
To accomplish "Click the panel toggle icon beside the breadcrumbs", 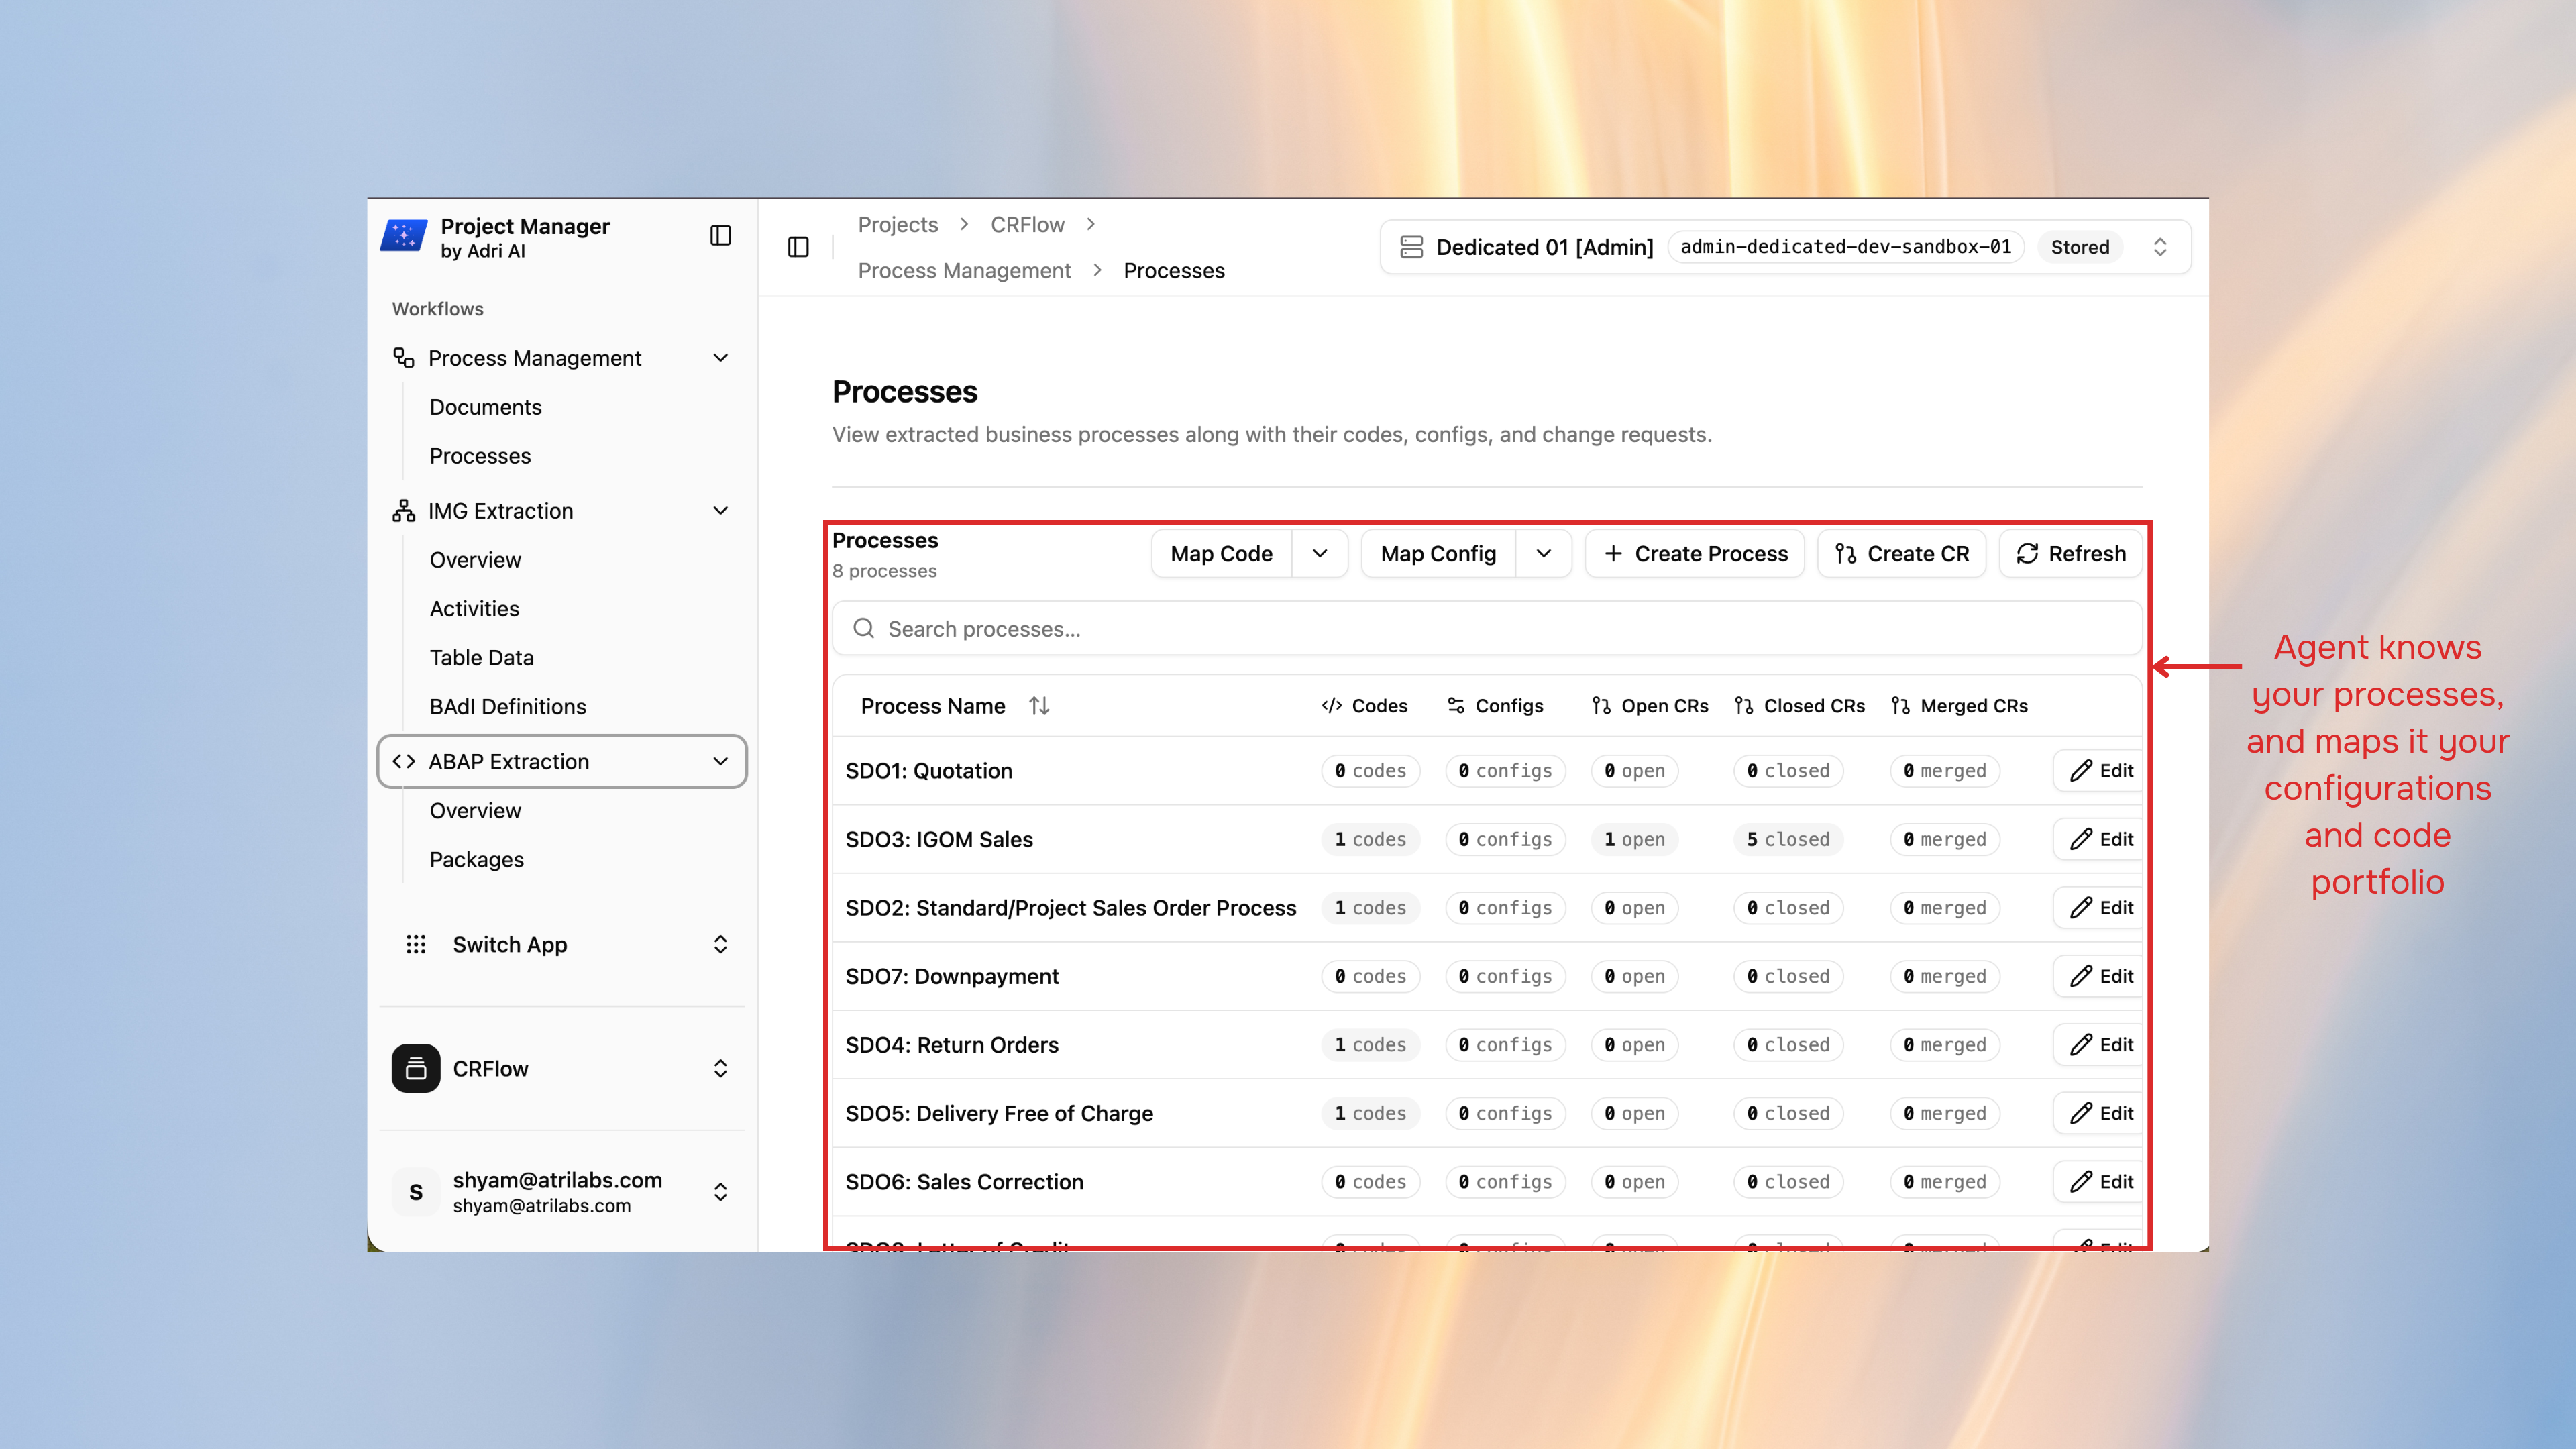I will 797,247.
